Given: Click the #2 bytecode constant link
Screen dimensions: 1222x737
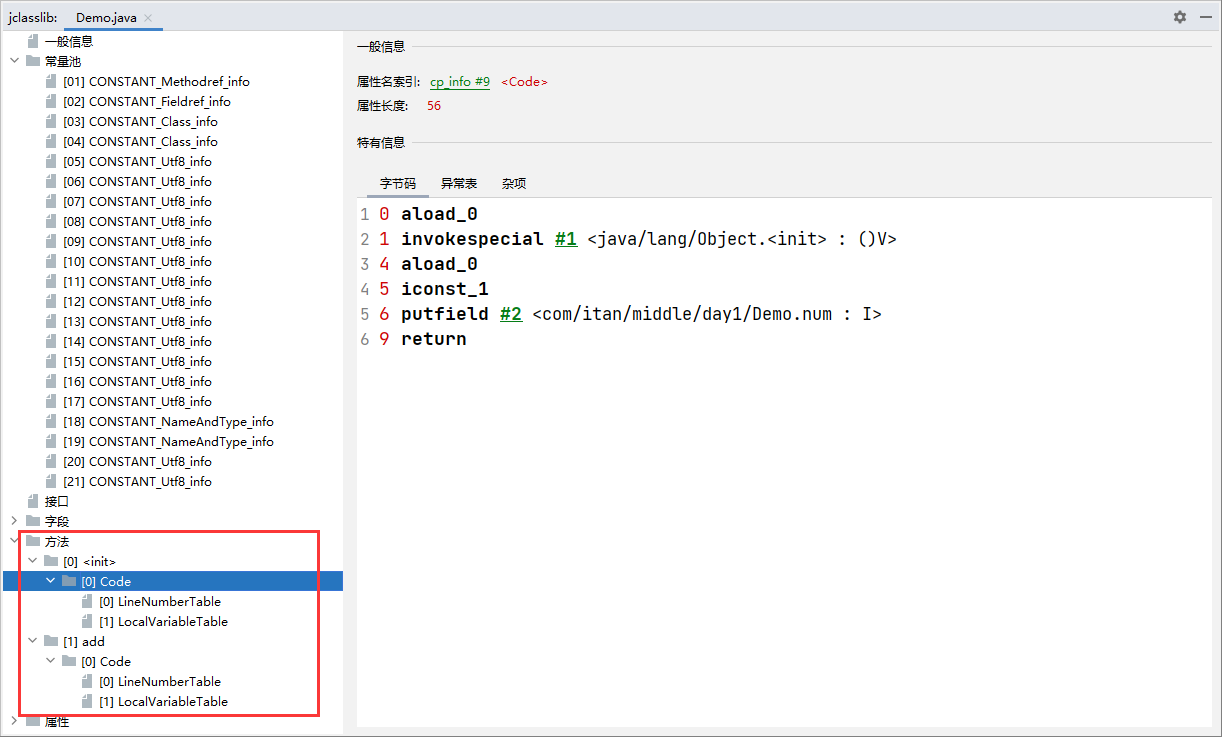Looking at the screenshot, I should click(511, 313).
